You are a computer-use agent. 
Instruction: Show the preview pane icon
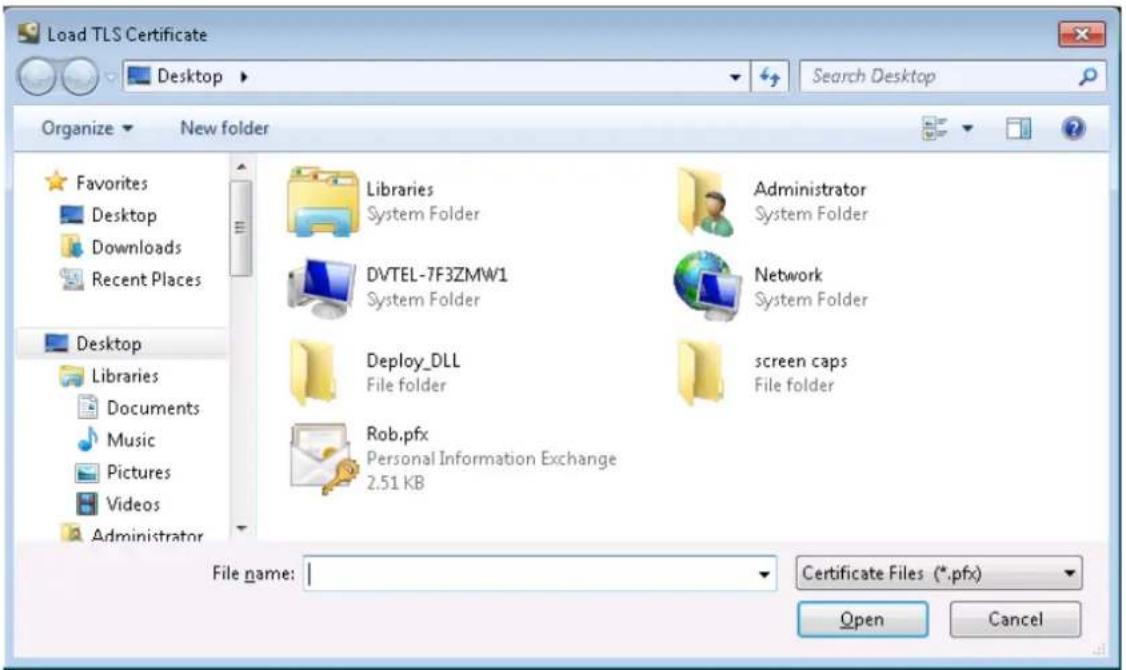click(1018, 129)
